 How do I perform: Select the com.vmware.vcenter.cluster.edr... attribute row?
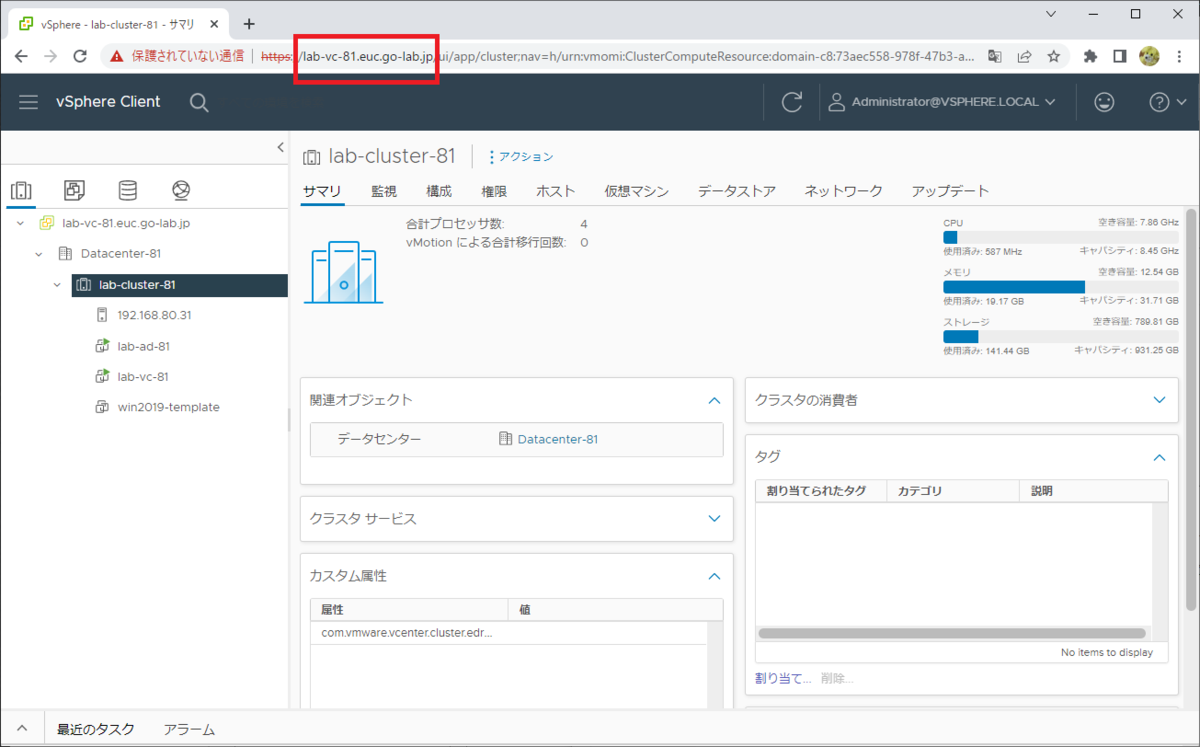[x=508, y=633]
